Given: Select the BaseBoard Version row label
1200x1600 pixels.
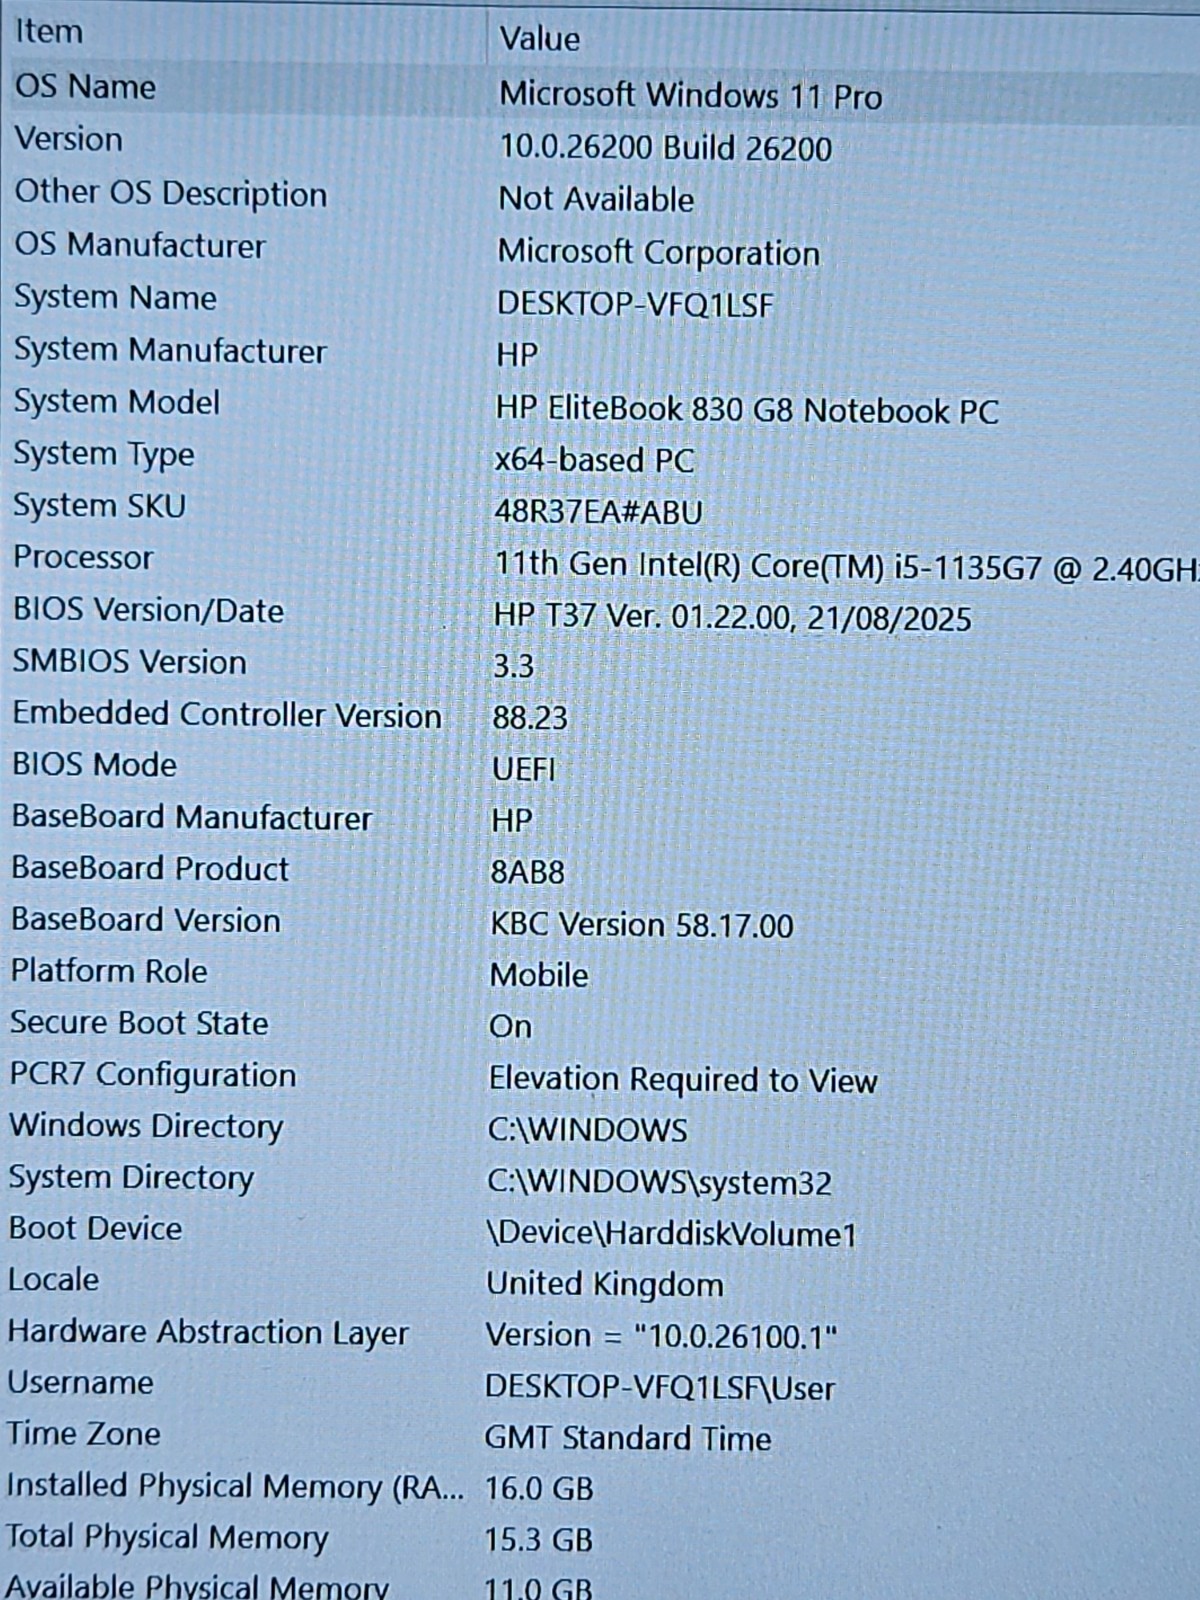Looking at the screenshot, I should click(146, 920).
